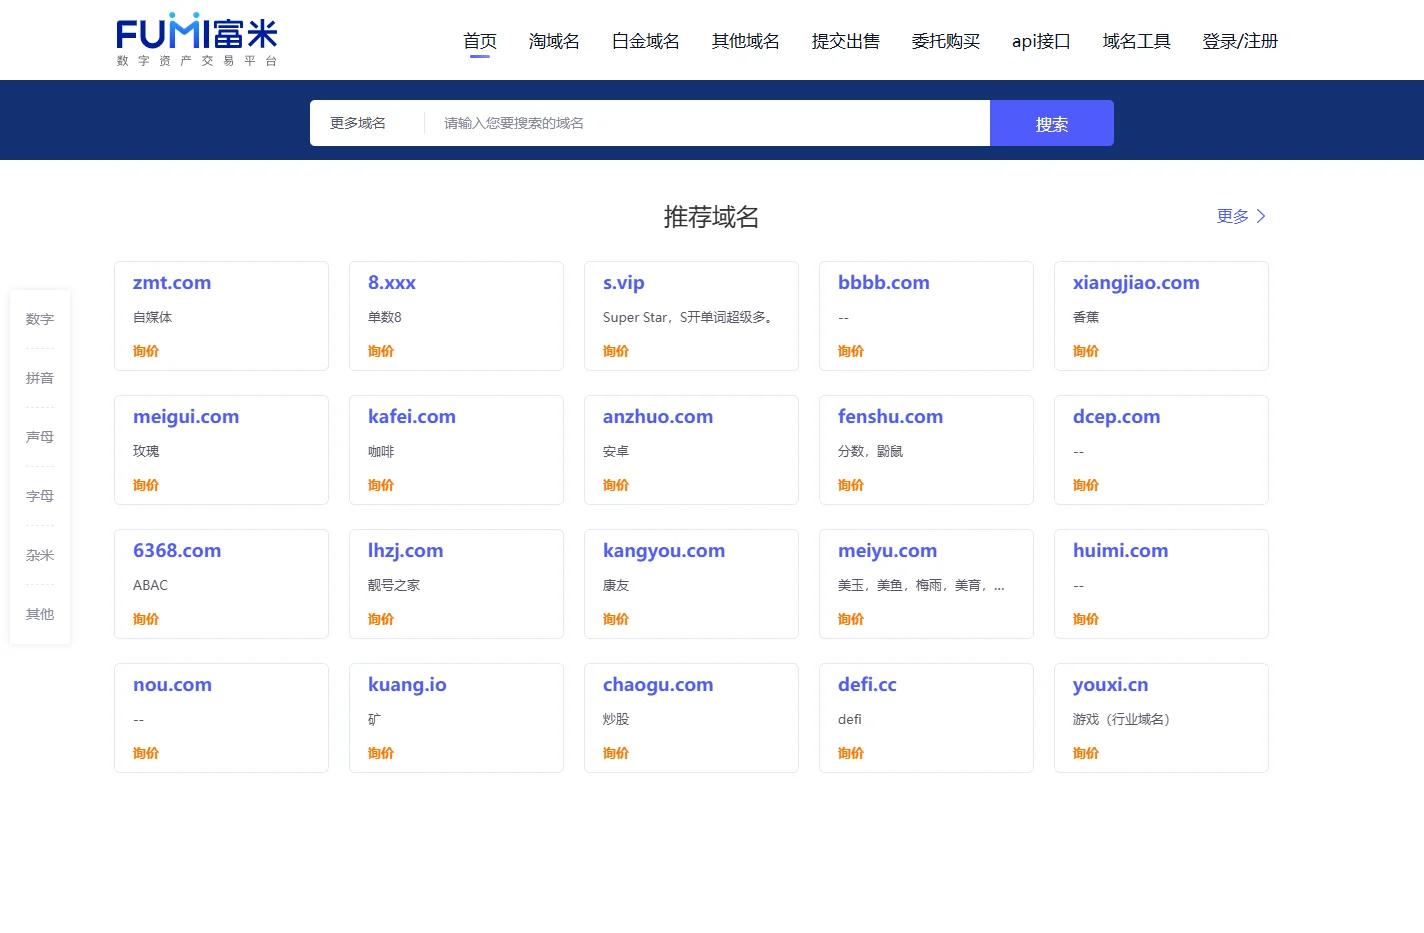The width and height of the screenshot is (1424, 933).
Task: Click 询价 under dcep.com
Action: pos(1086,485)
